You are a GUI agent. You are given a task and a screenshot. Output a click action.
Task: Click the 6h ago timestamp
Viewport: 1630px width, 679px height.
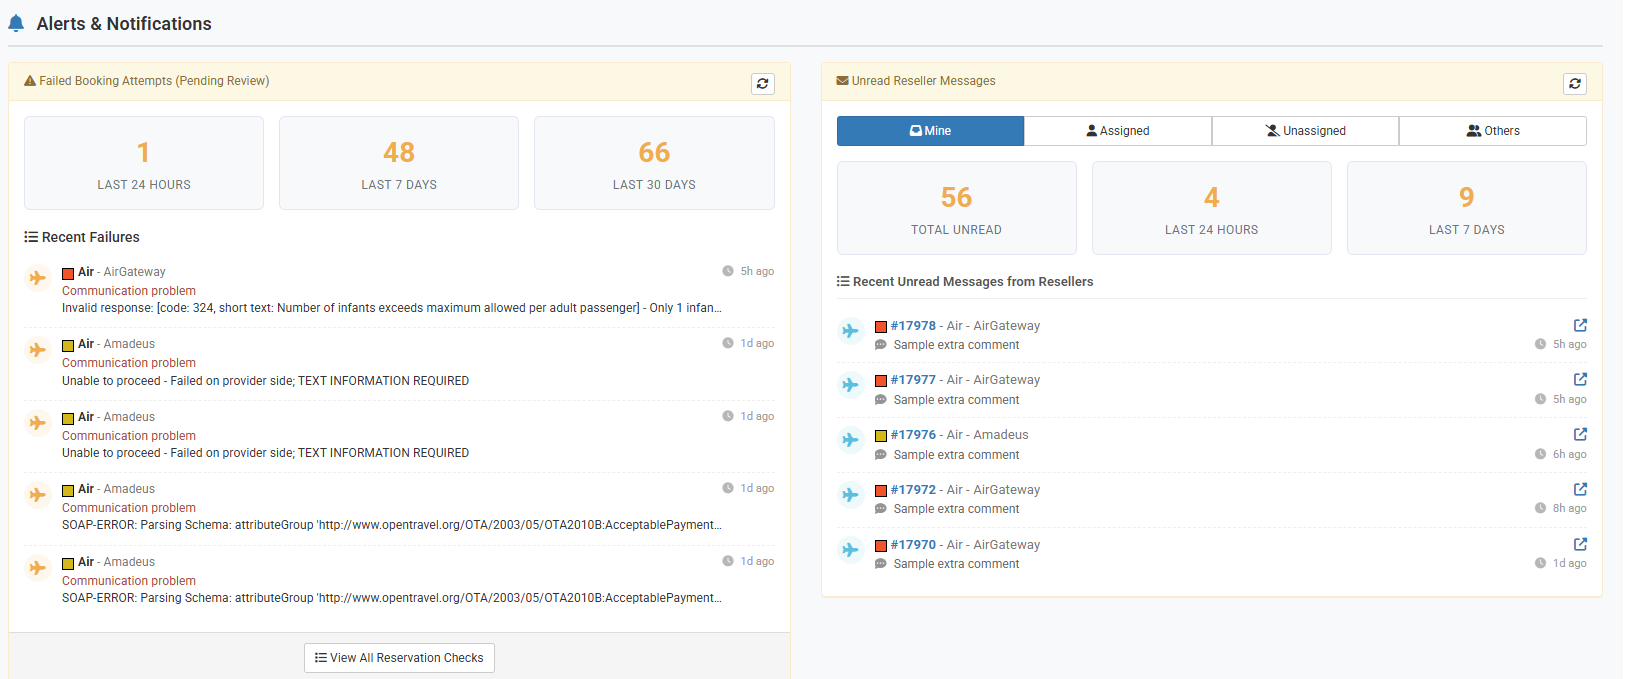1569,454
